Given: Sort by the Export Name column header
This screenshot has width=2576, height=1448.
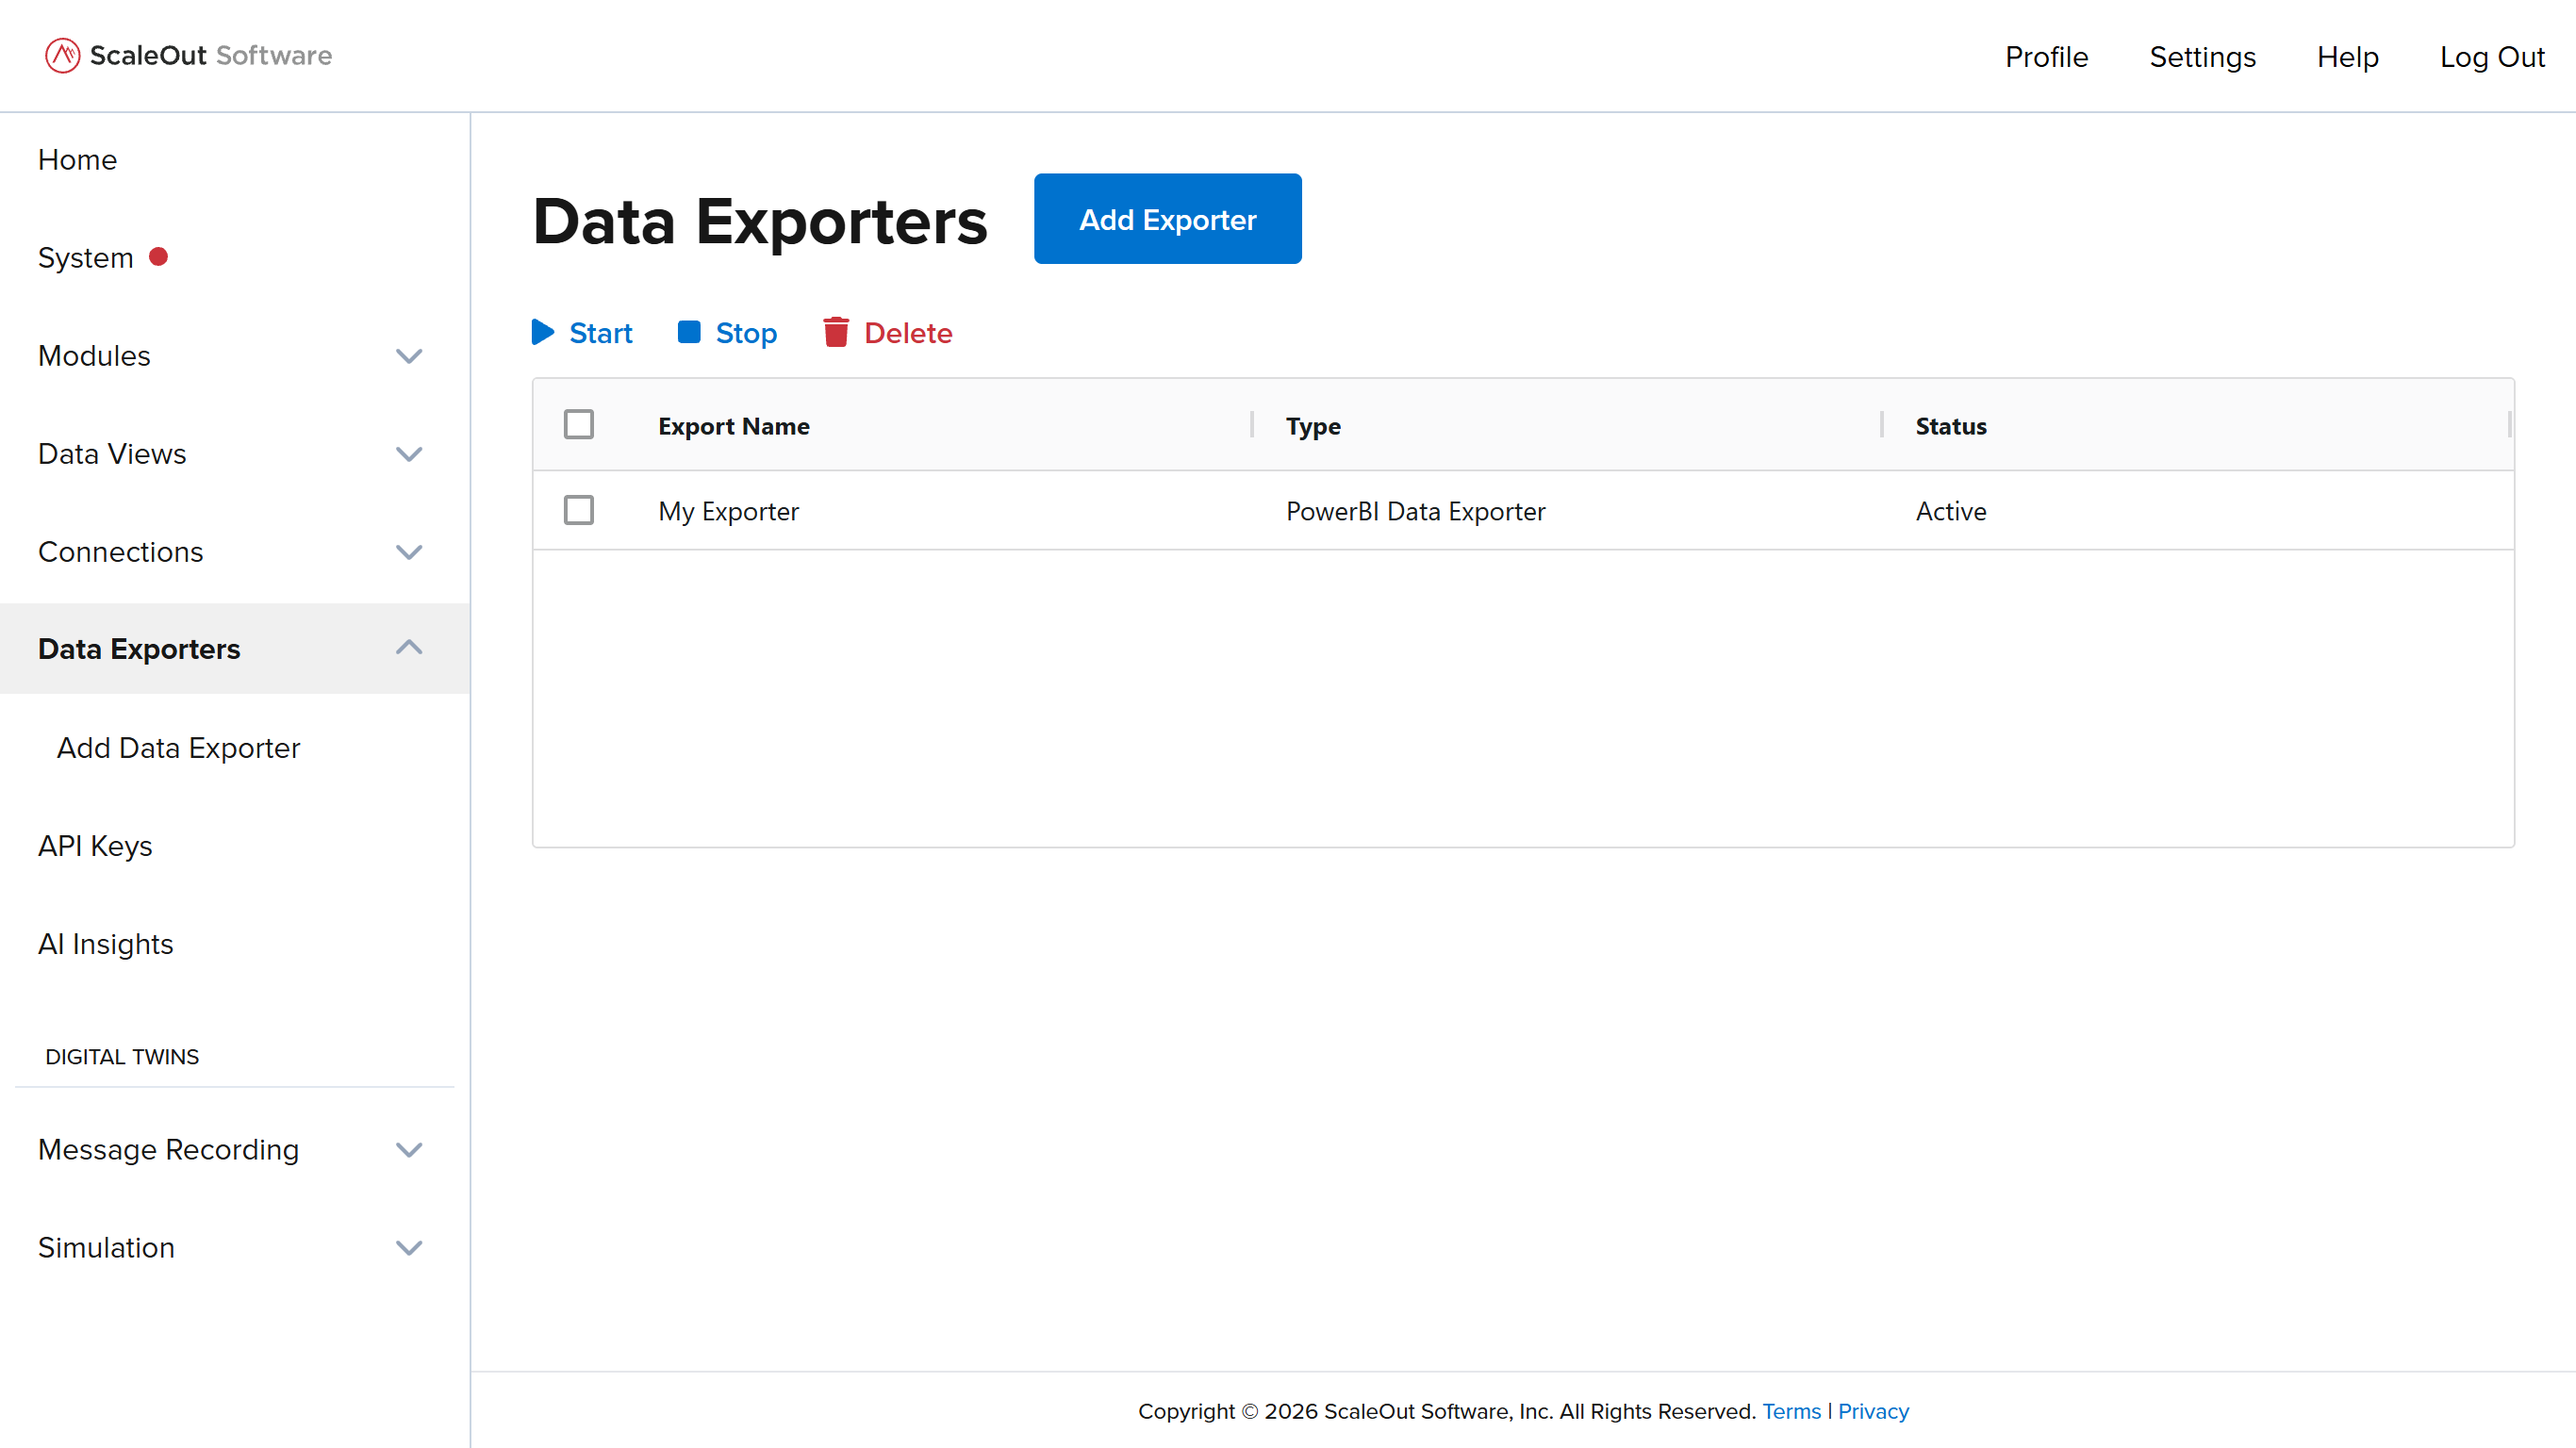Looking at the screenshot, I should [x=734, y=426].
